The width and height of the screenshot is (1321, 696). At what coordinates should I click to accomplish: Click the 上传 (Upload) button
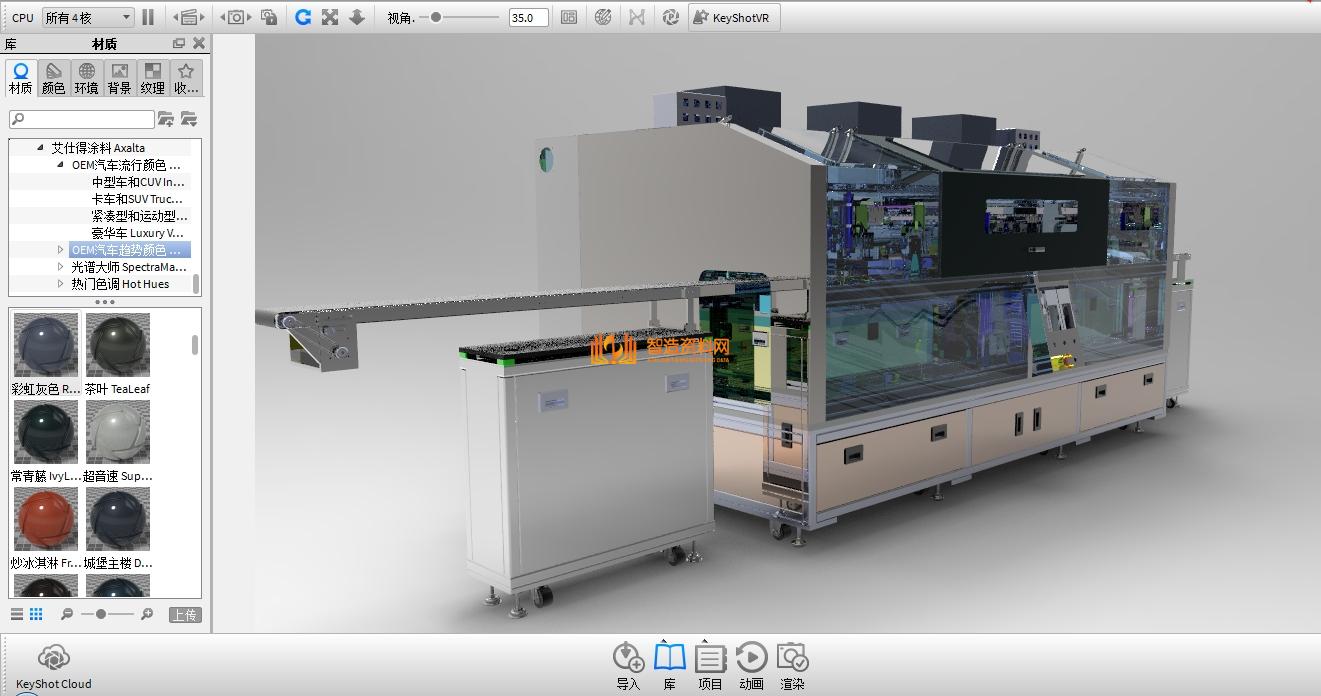pos(184,615)
